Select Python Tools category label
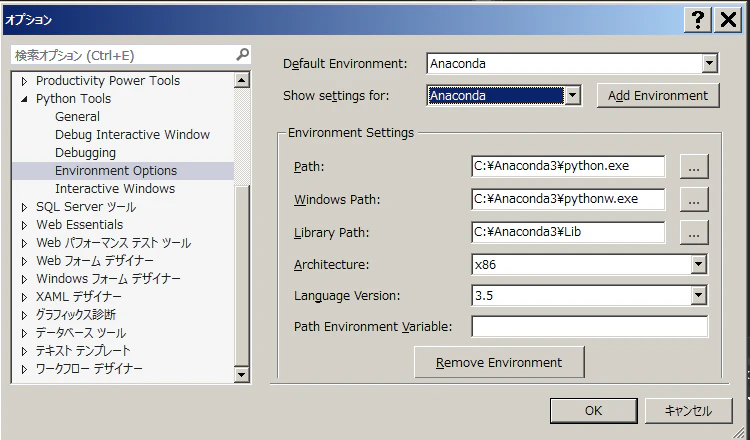Viewport: 750px width, 440px height. point(74,99)
